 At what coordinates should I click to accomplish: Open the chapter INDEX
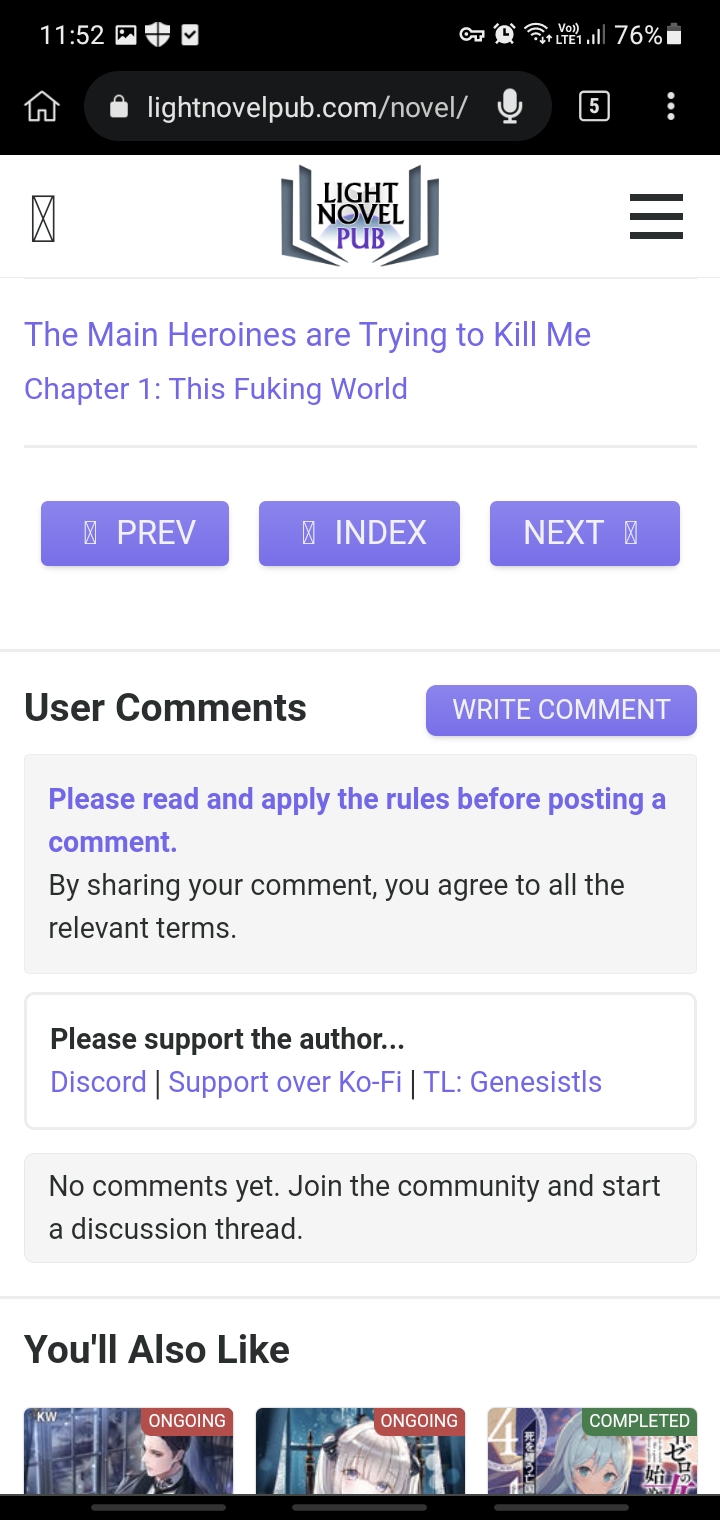[359, 533]
